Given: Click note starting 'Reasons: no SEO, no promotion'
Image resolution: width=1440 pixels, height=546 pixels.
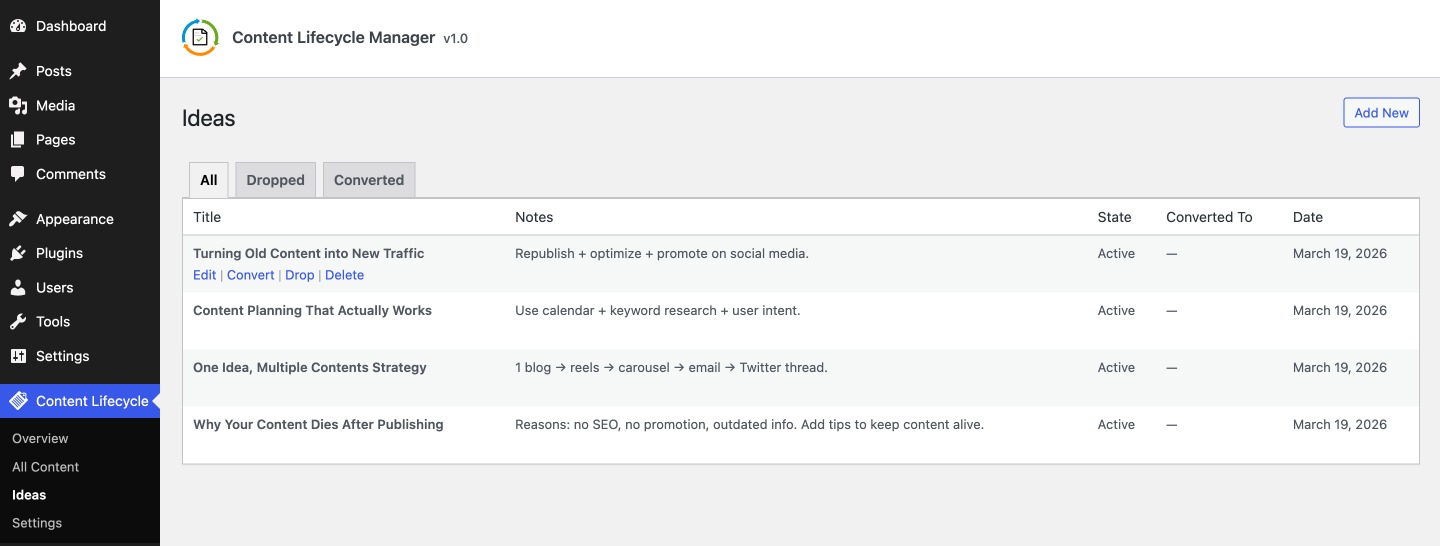Looking at the screenshot, I should tap(750, 424).
